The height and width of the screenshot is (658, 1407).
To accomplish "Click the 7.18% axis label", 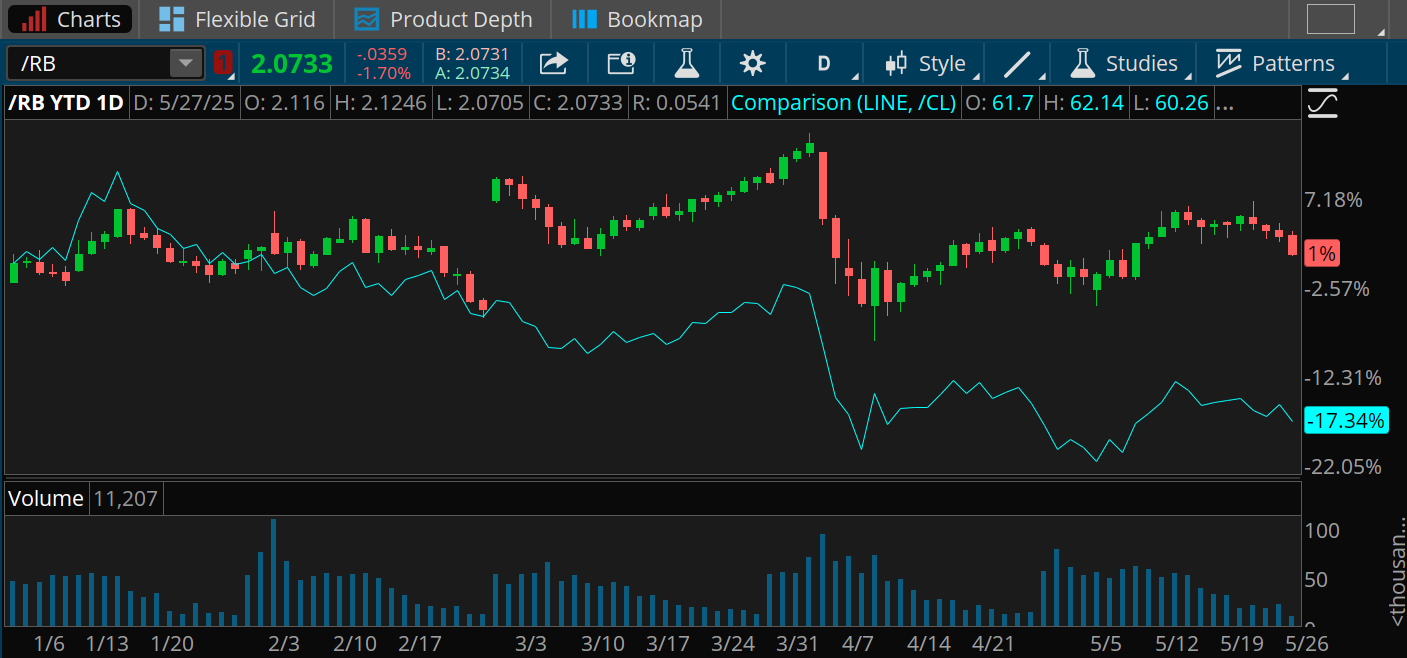I will click(1333, 200).
